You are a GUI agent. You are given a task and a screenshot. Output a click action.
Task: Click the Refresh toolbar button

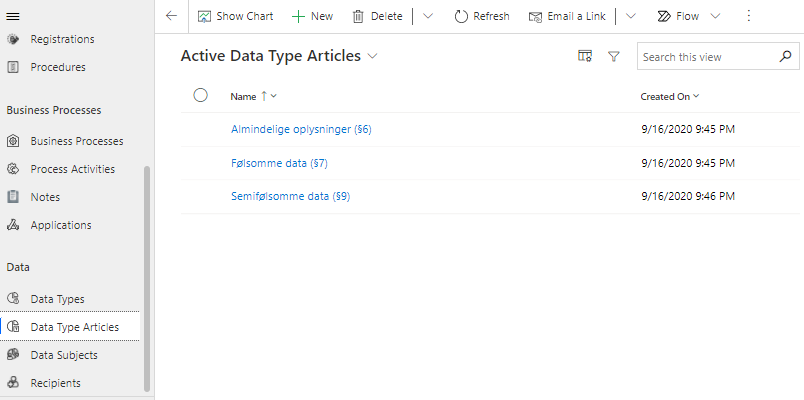click(481, 16)
